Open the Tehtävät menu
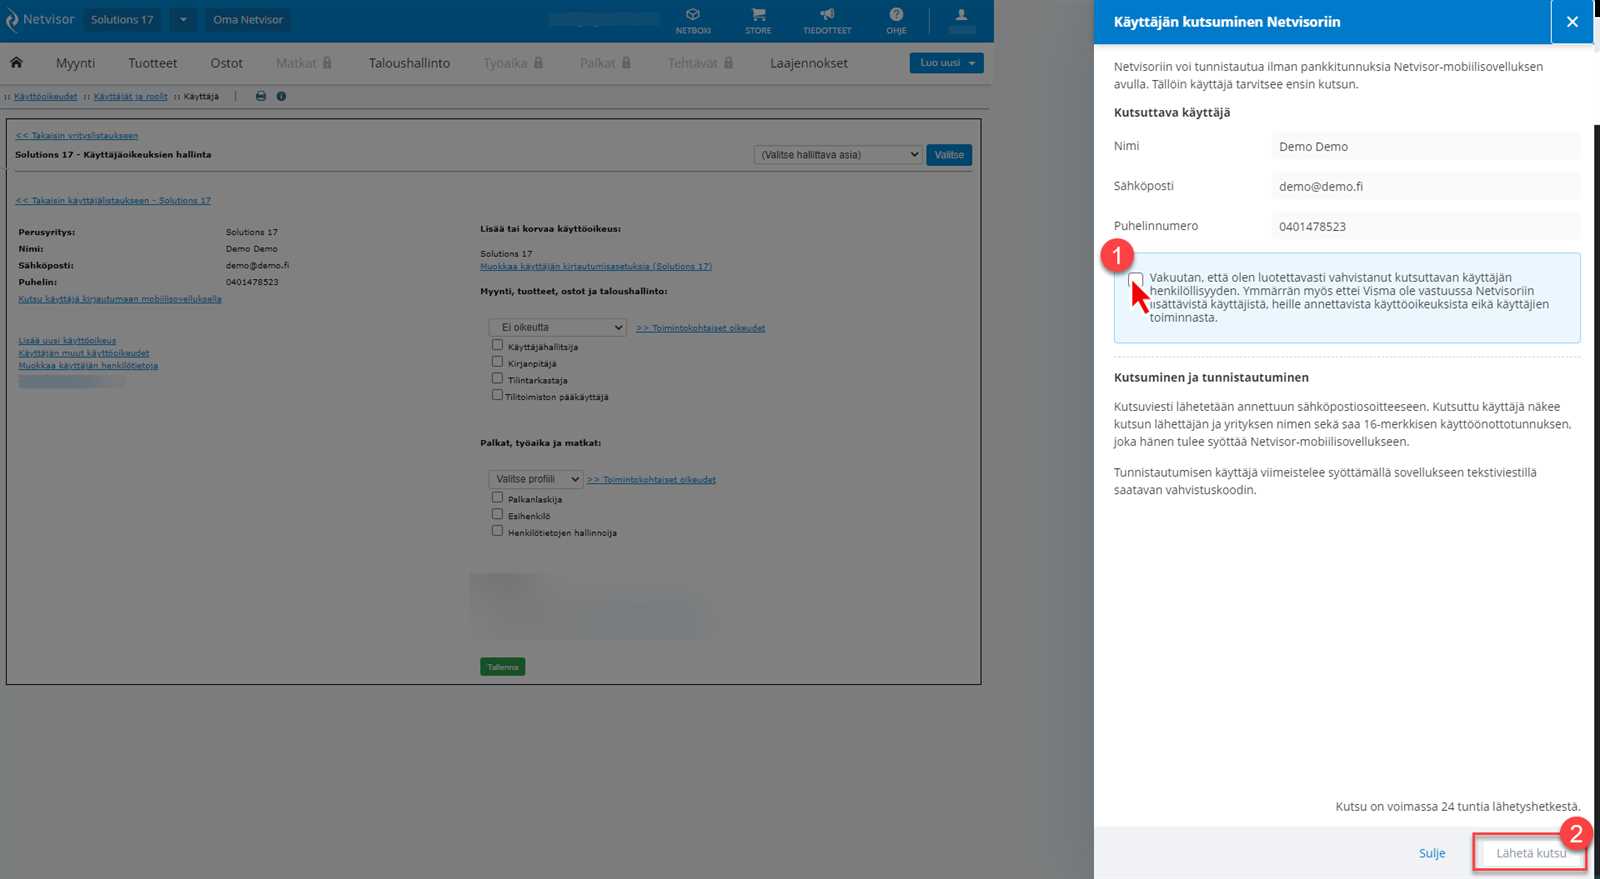Viewport: 1600px width, 879px height. (692, 63)
